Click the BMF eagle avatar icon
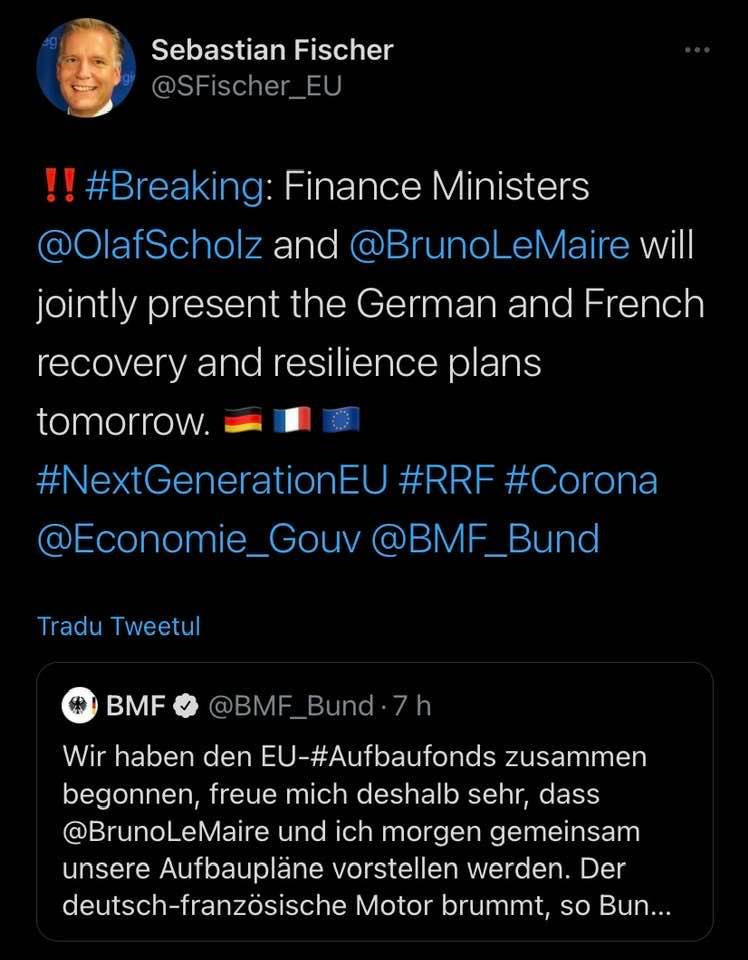 click(x=79, y=706)
